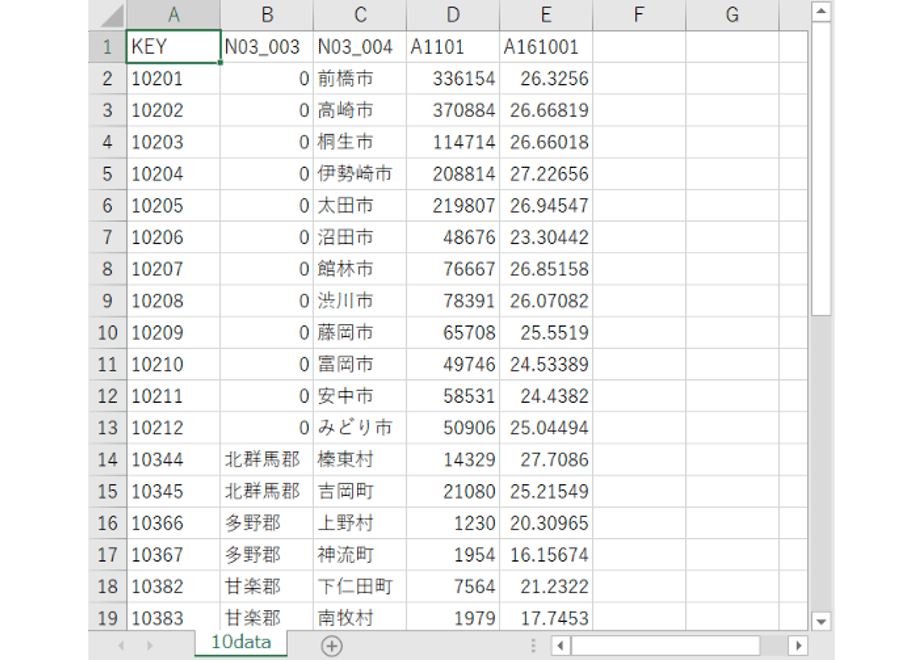Select the A161001 header cell
This screenshot has width=924, height=660.
(546, 47)
